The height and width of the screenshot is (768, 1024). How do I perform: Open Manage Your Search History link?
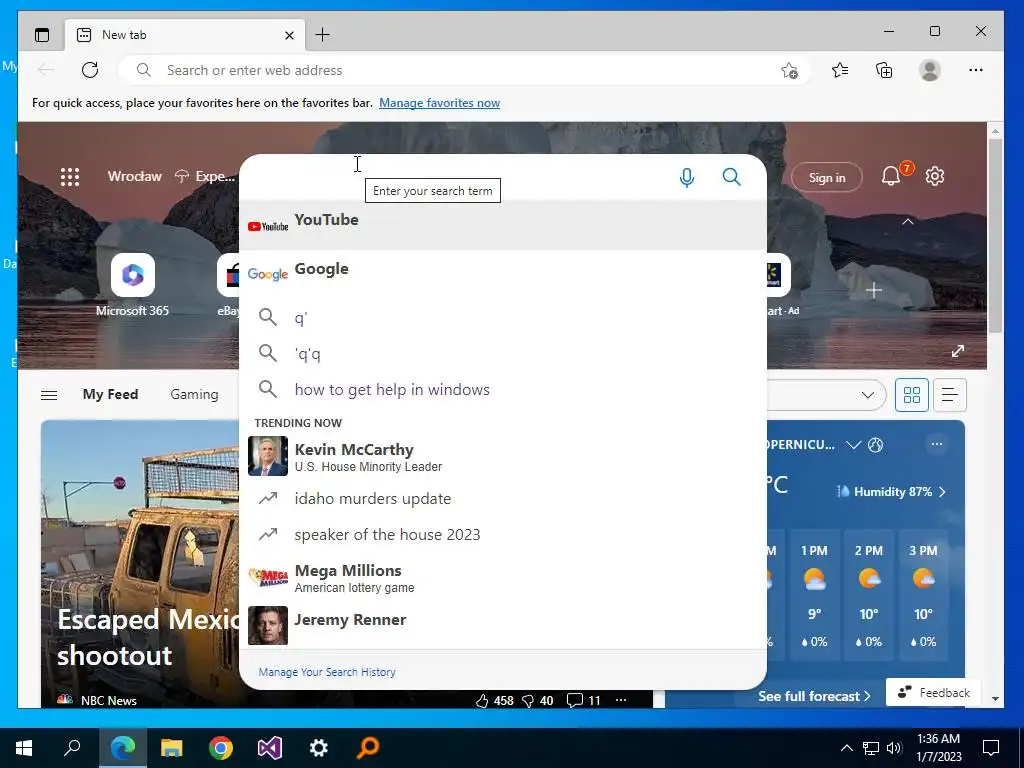(x=327, y=672)
